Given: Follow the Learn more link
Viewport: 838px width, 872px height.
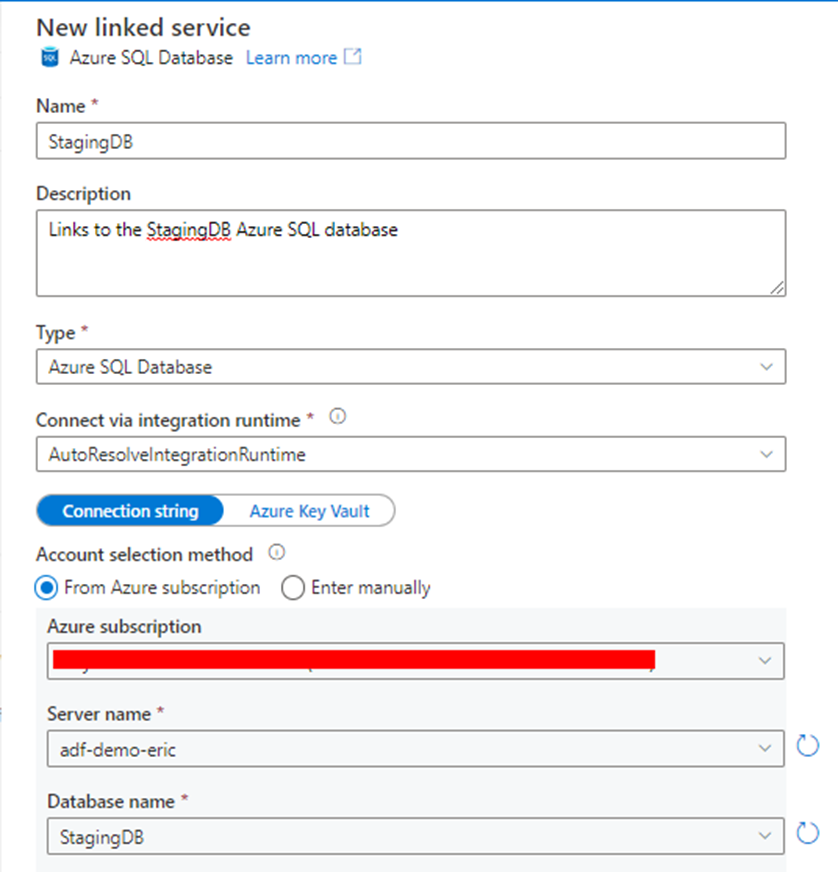Looking at the screenshot, I should (x=291, y=58).
